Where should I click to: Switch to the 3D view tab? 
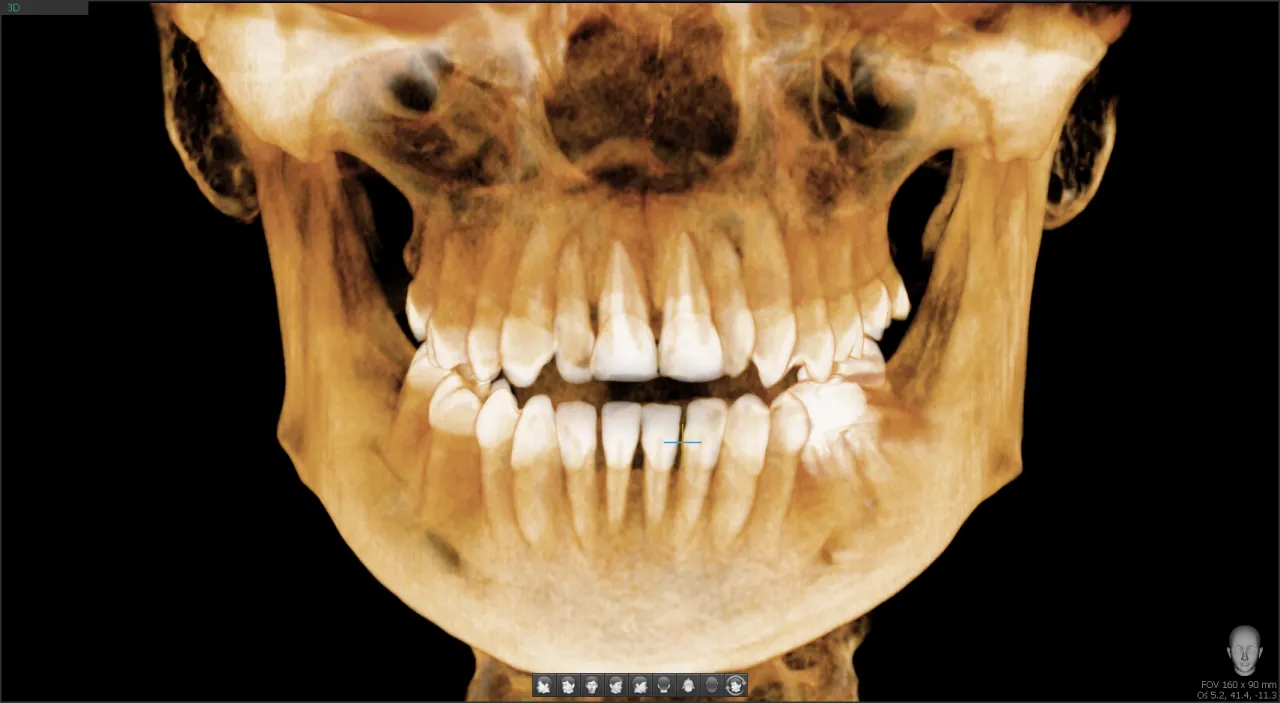click(14, 6)
